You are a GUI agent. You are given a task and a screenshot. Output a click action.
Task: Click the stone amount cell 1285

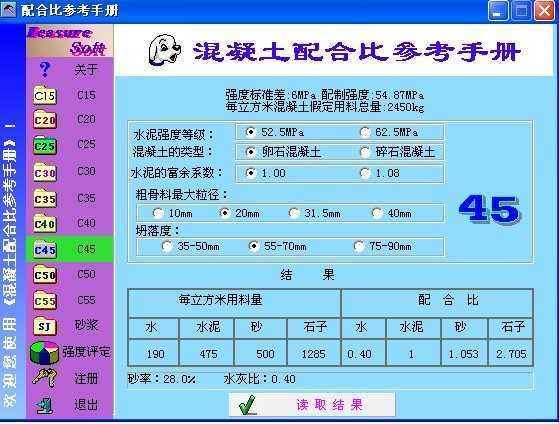point(313,354)
